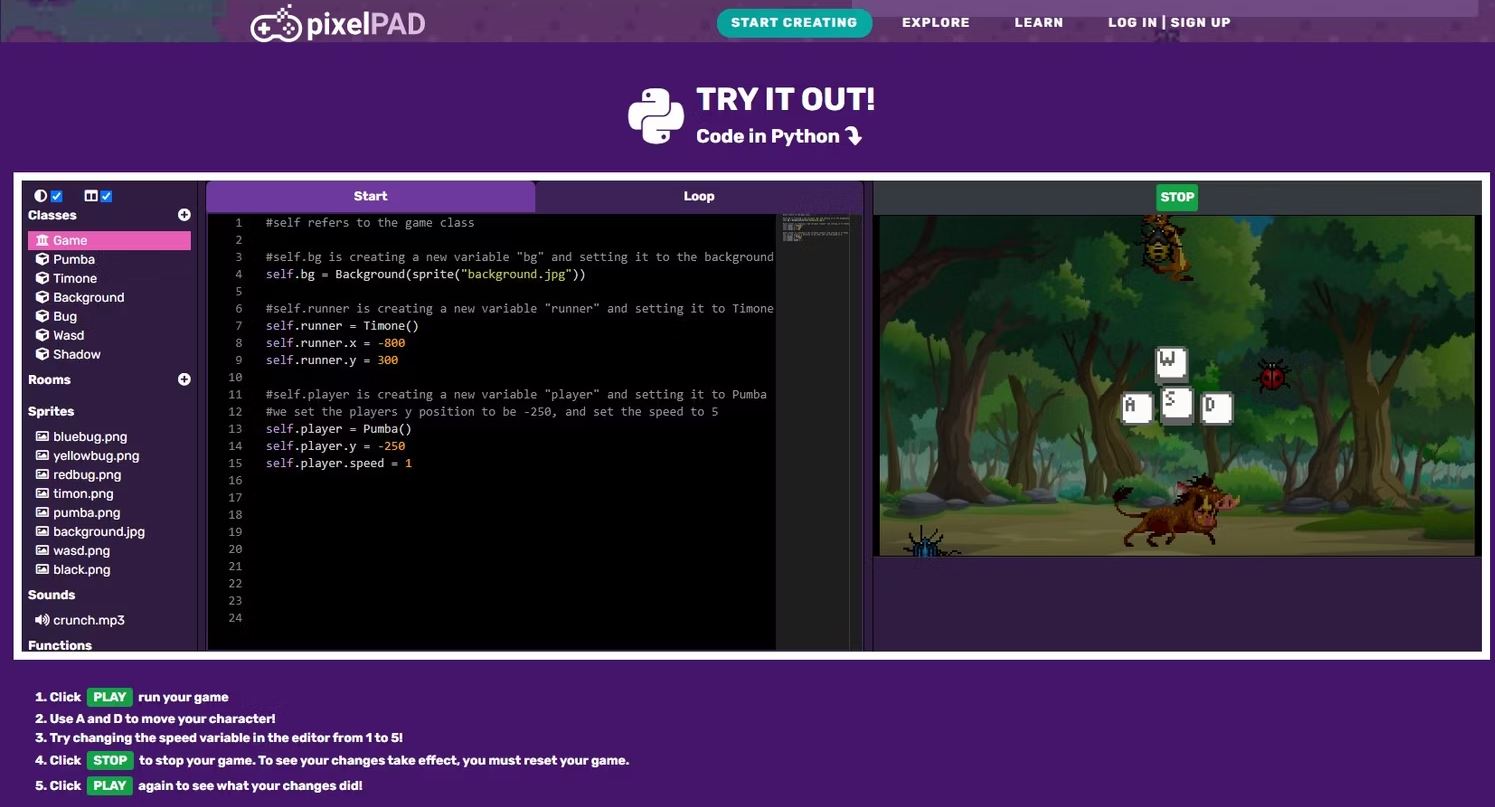Select the black.png sprite name
This screenshot has height=807, width=1495.
click(82, 569)
